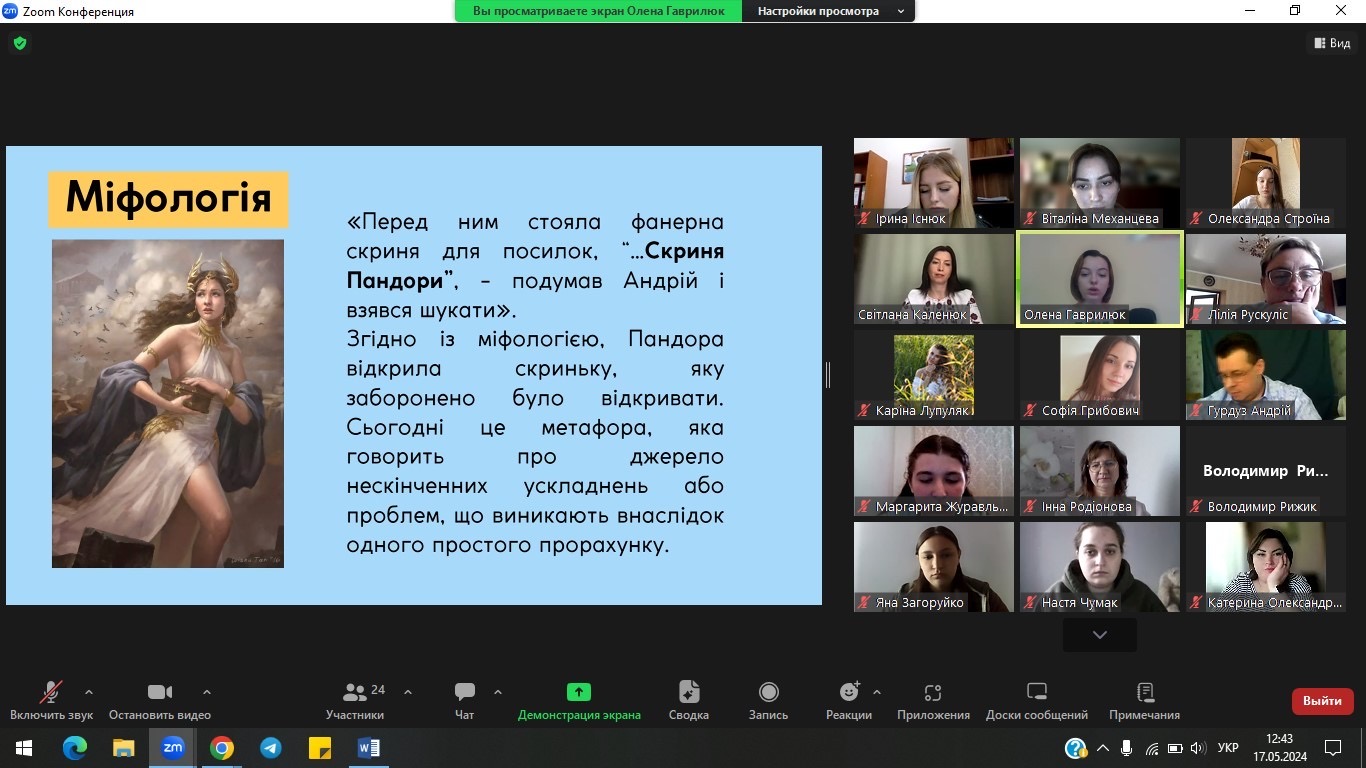
Task: Click the Pandora illustration on shared slide
Action: (168, 403)
